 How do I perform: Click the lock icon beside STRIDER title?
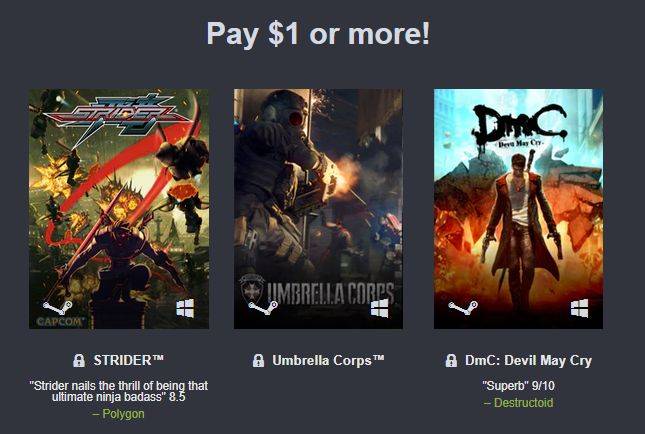pos(79,361)
